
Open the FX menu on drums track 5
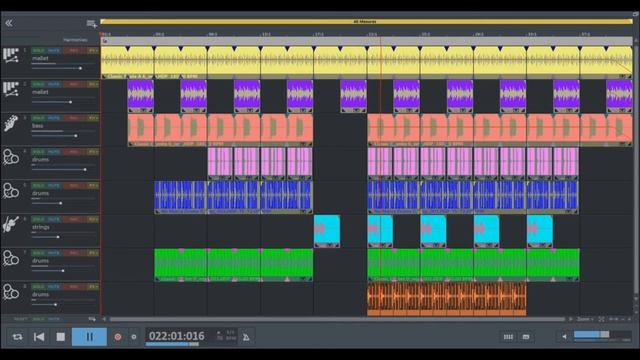[93, 186]
